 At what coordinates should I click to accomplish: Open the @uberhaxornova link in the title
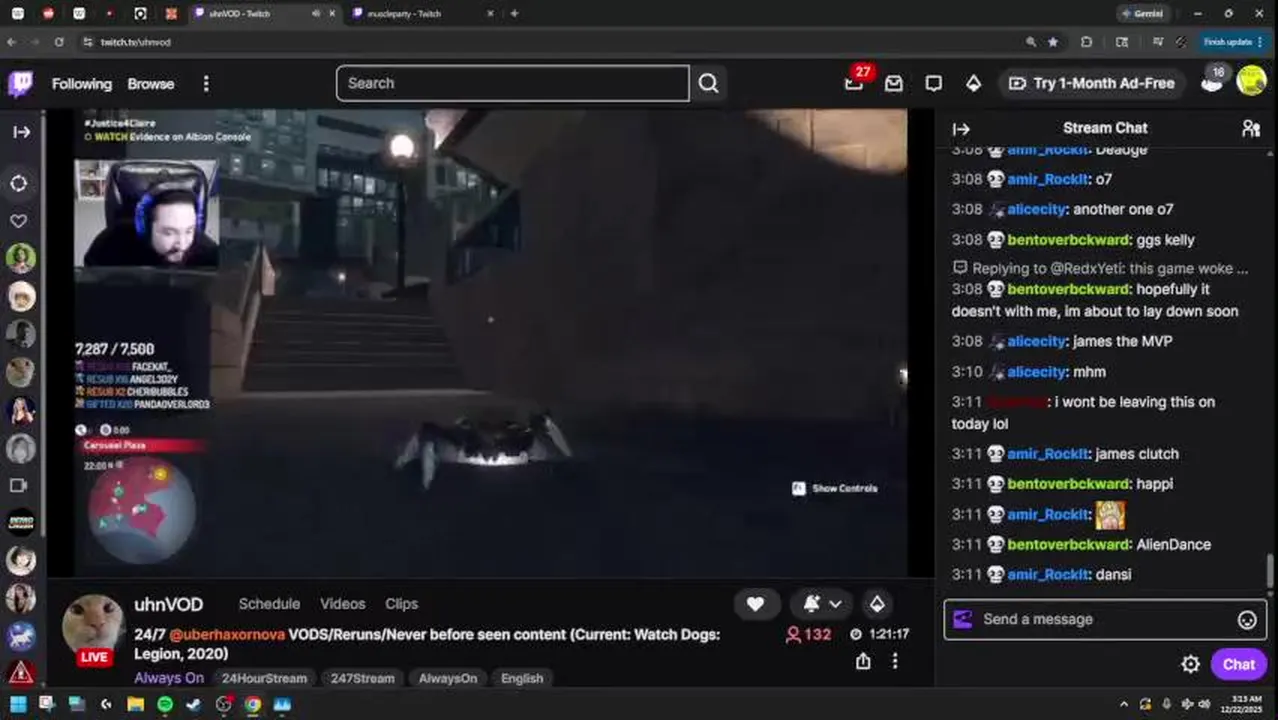click(227, 634)
